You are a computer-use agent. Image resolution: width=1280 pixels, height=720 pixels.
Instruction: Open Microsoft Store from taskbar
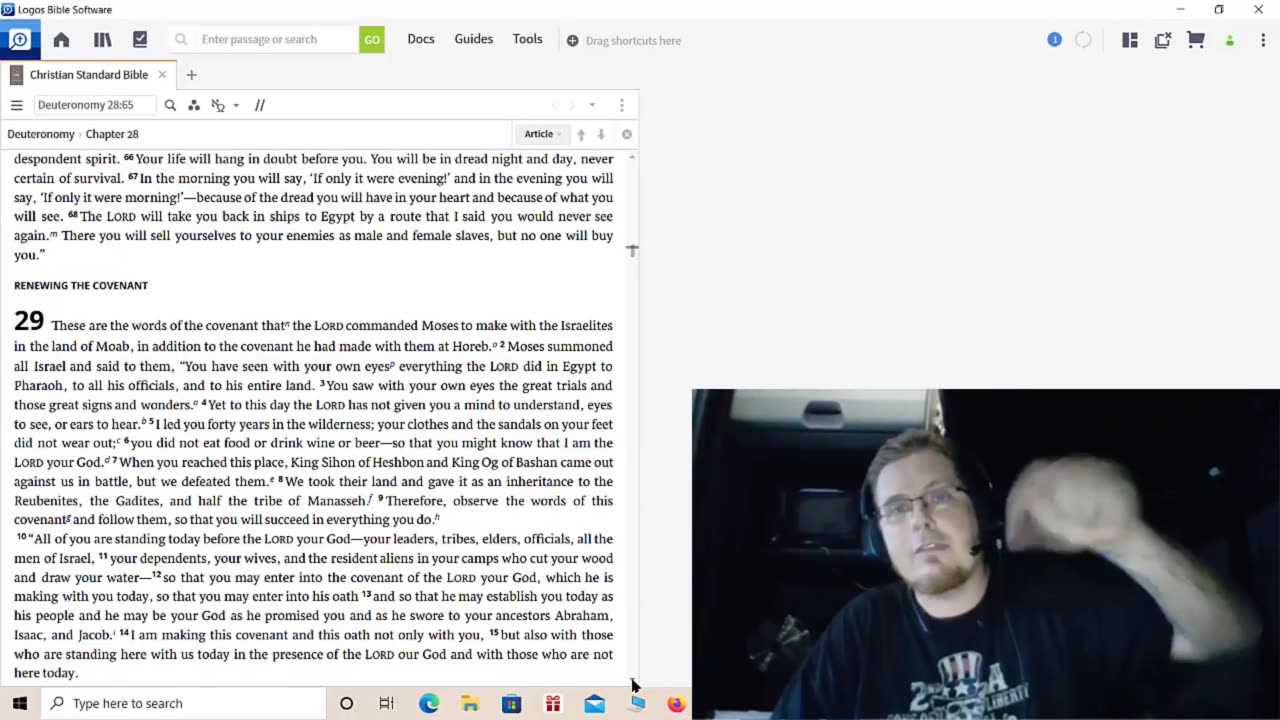511,703
